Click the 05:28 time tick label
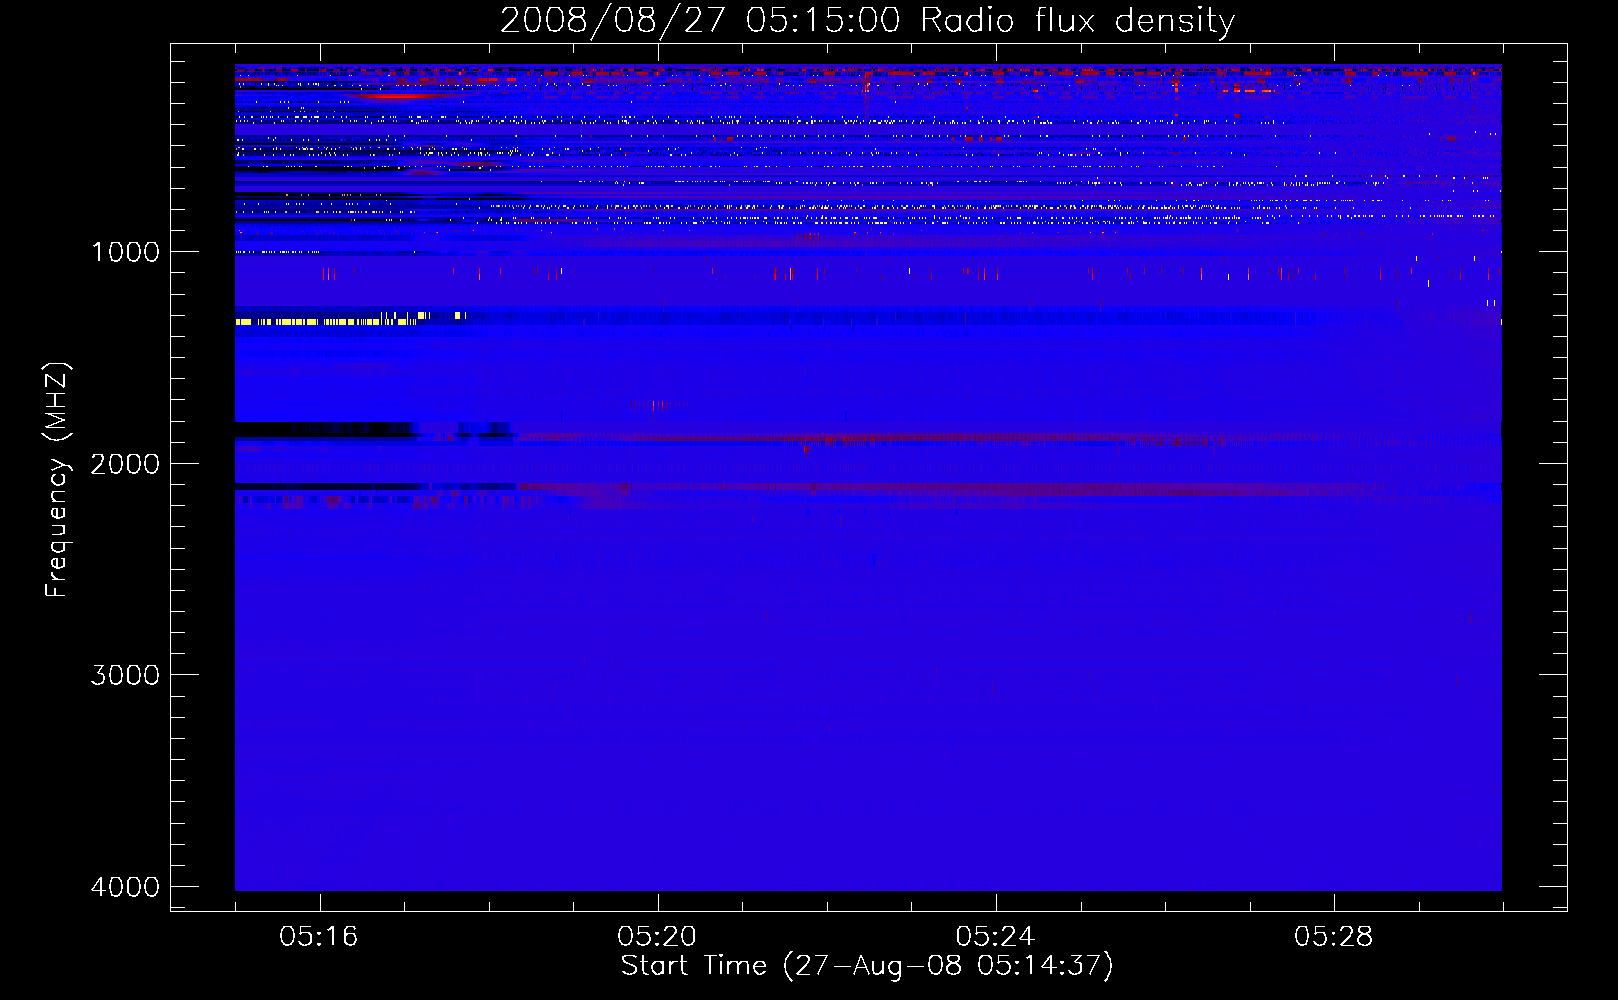1618x1000 pixels. pyautogui.click(x=1333, y=937)
